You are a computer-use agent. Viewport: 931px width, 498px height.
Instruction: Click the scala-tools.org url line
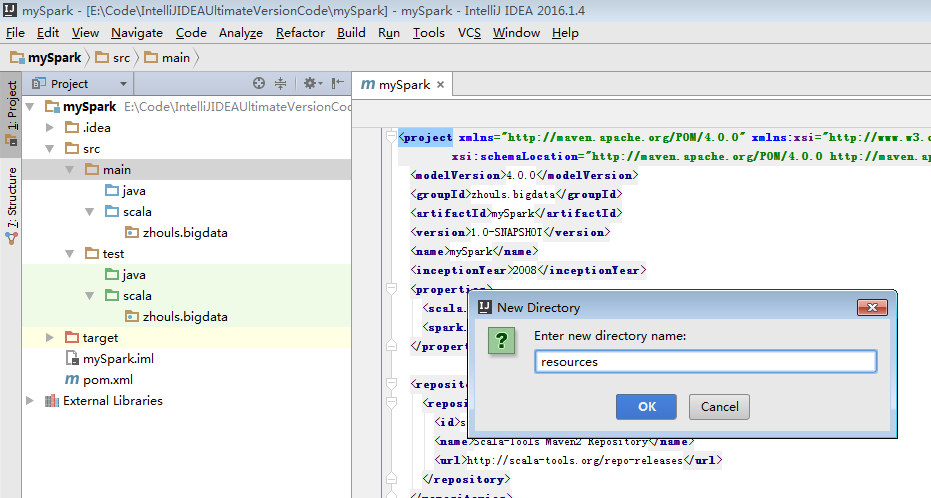[x=578, y=460]
